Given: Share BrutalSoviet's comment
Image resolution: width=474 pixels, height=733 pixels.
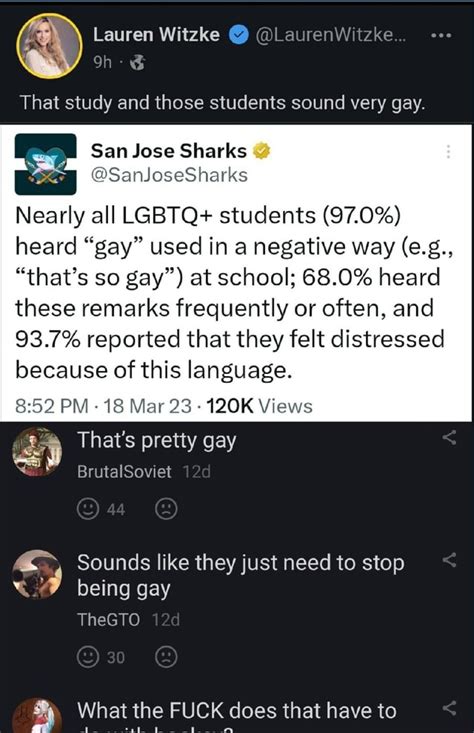Looking at the screenshot, I should click(x=449, y=438).
